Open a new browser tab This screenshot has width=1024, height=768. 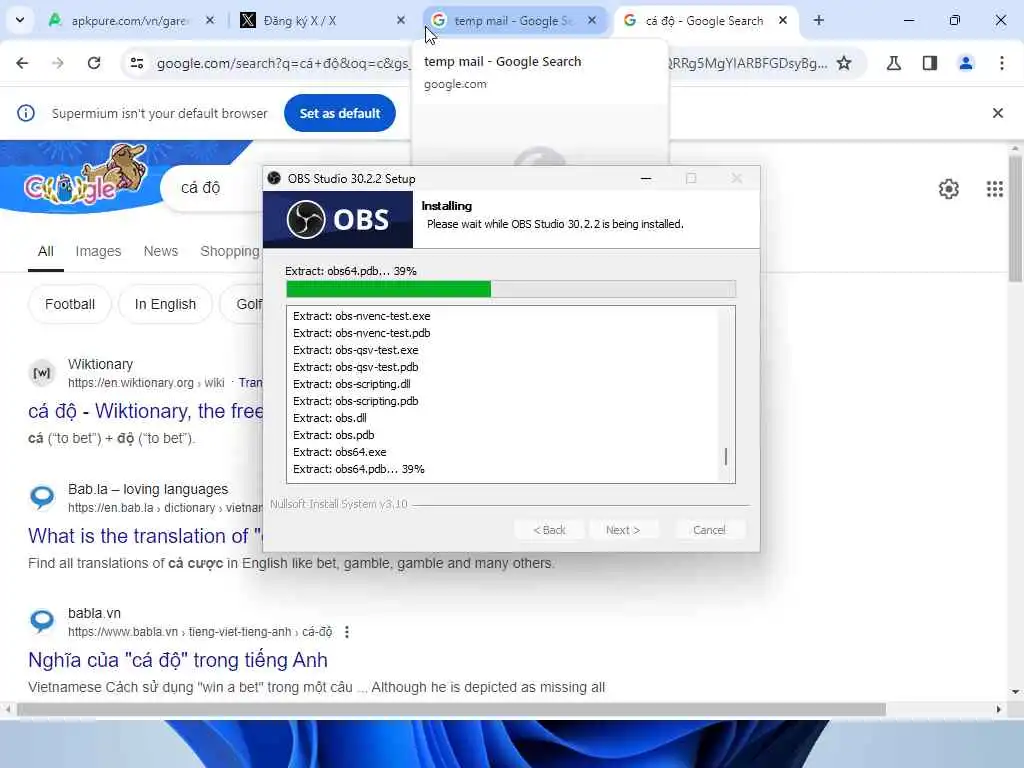(818, 20)
